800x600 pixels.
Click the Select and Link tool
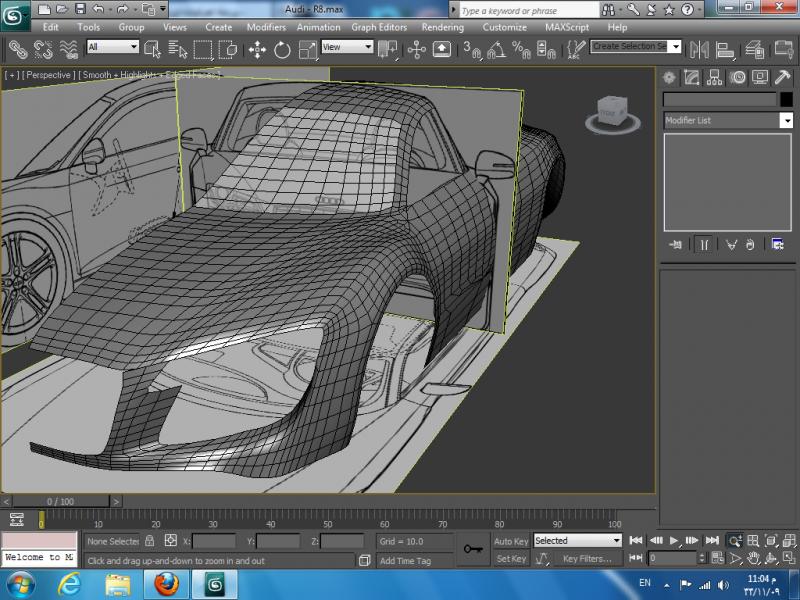(x=17, y=49)
